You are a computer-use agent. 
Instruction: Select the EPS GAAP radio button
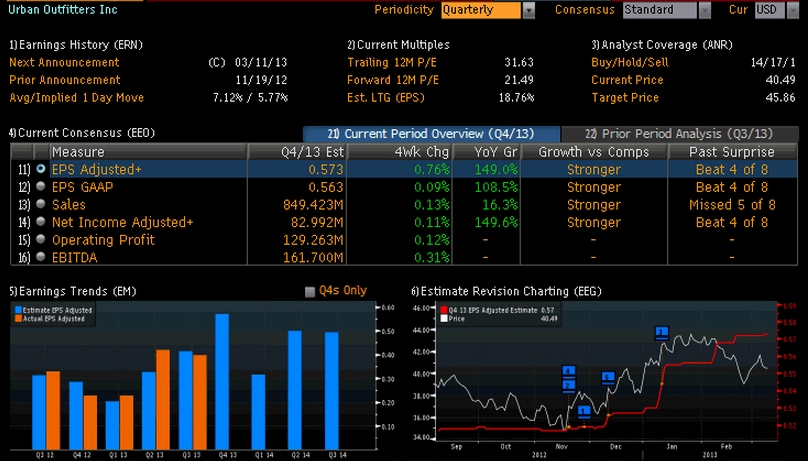click(41, 186)
